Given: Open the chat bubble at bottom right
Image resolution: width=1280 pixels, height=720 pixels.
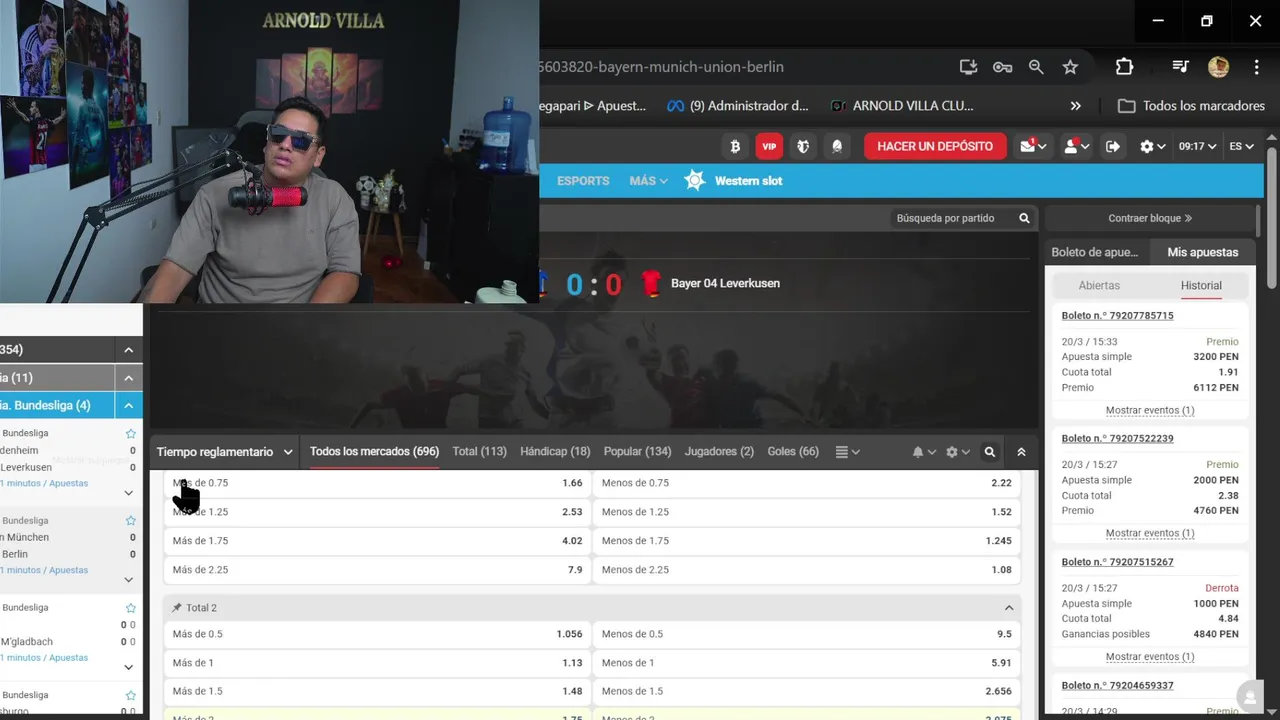Looking at the screenshot, I should (x=1249, y=697).
